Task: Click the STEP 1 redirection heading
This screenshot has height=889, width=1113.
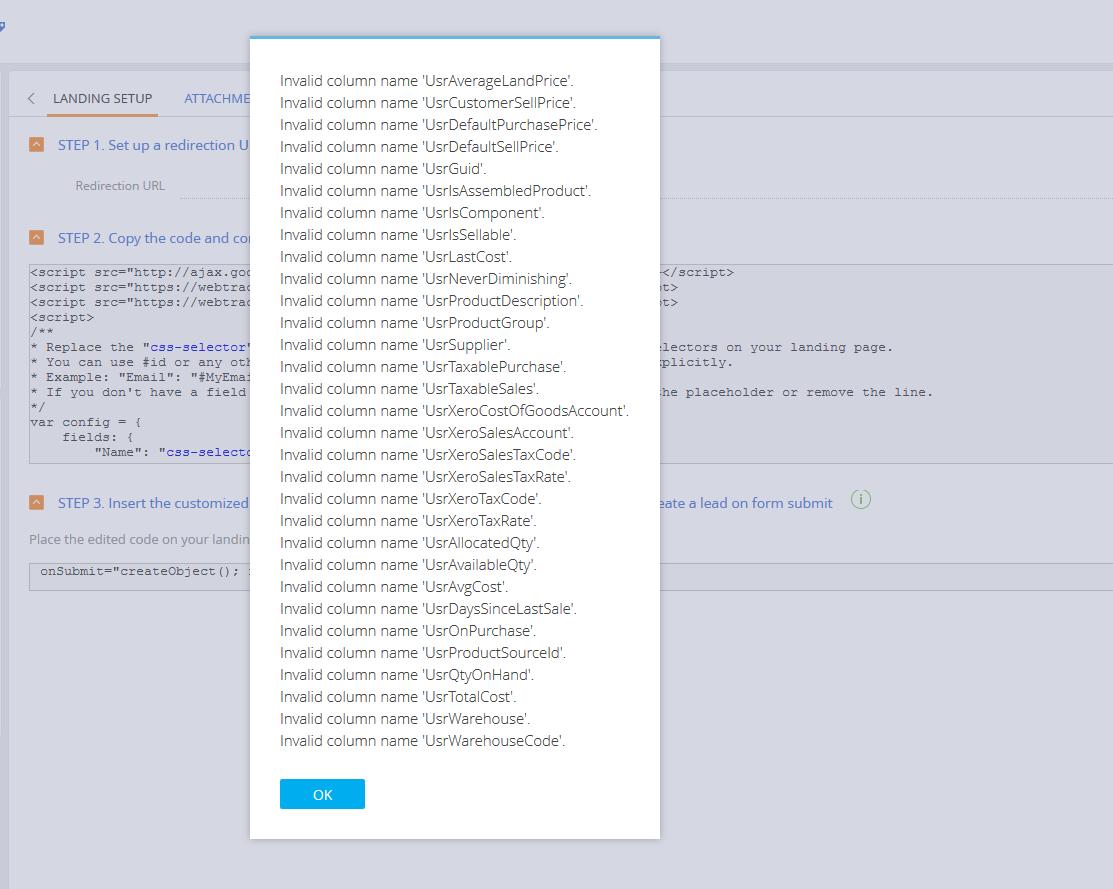Action: point(153,145)
